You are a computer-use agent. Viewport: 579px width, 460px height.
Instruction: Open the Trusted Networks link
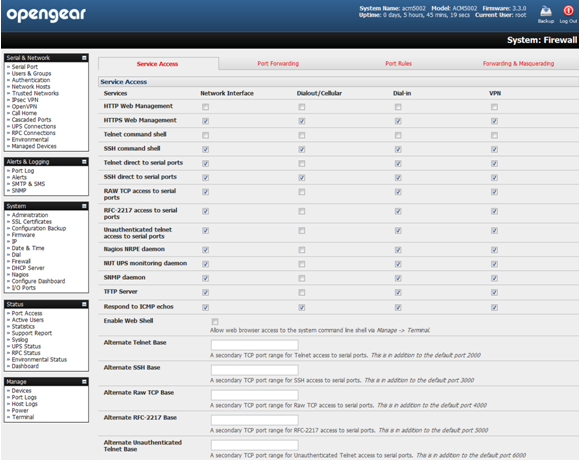[35, 93]
